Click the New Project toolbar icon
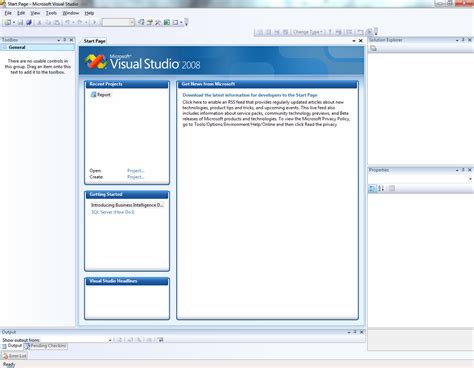 click(7, 22)
